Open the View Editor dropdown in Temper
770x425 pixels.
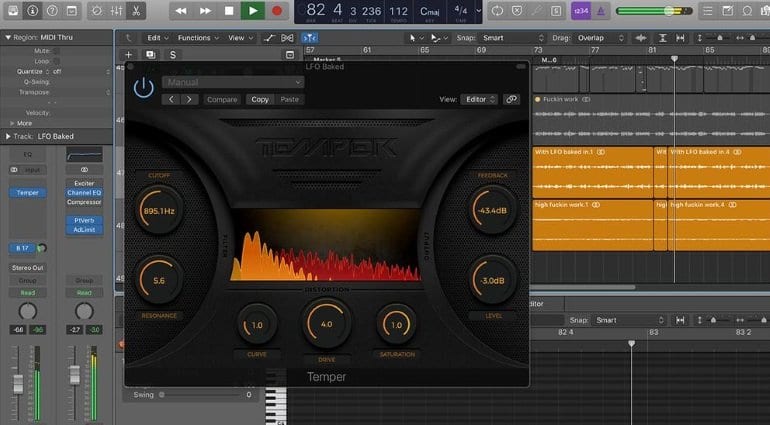tap(479, 99)
